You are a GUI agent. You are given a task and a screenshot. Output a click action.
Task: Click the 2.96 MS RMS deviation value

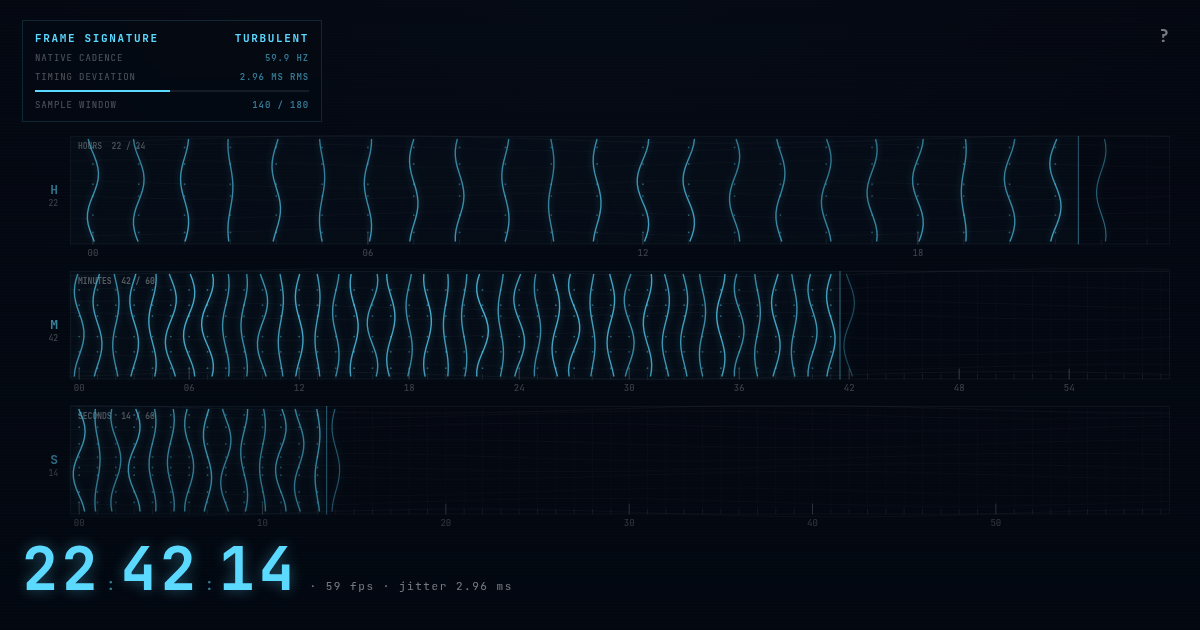pyautogui.click(x=274, y=77)
